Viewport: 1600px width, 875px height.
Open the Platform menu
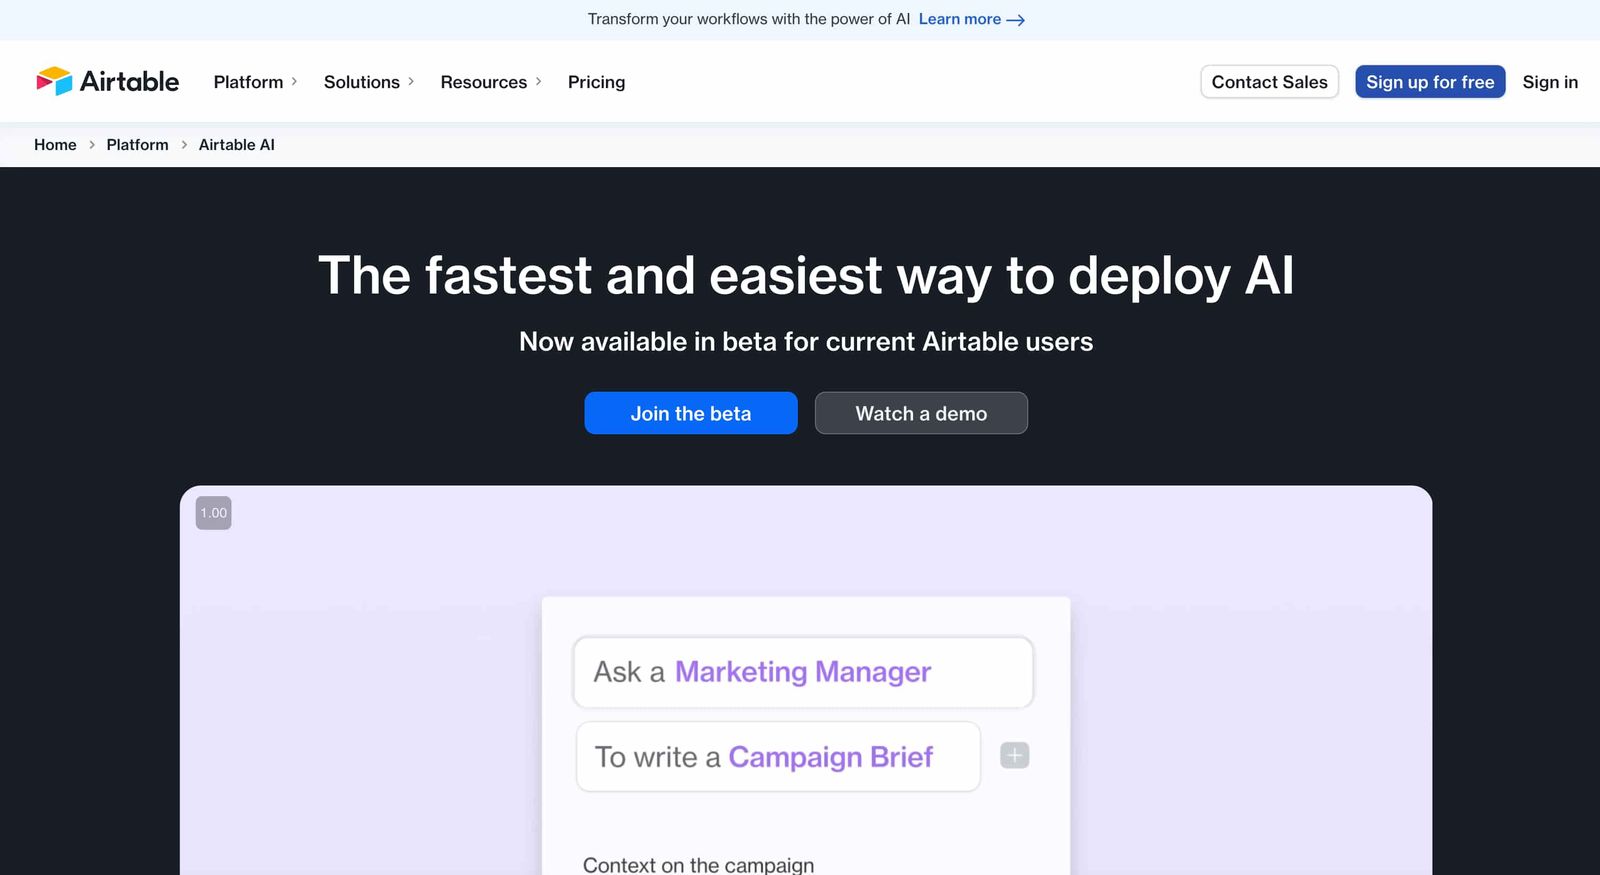(x=255, y=82)
